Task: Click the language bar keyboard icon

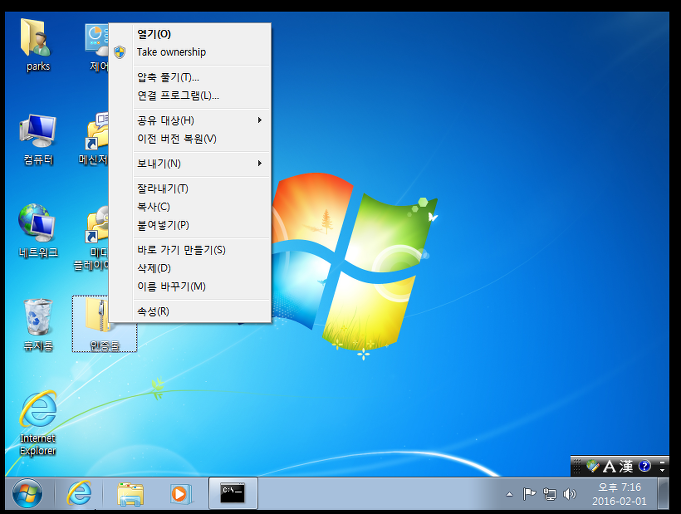Action: click(x=592, y=466)
